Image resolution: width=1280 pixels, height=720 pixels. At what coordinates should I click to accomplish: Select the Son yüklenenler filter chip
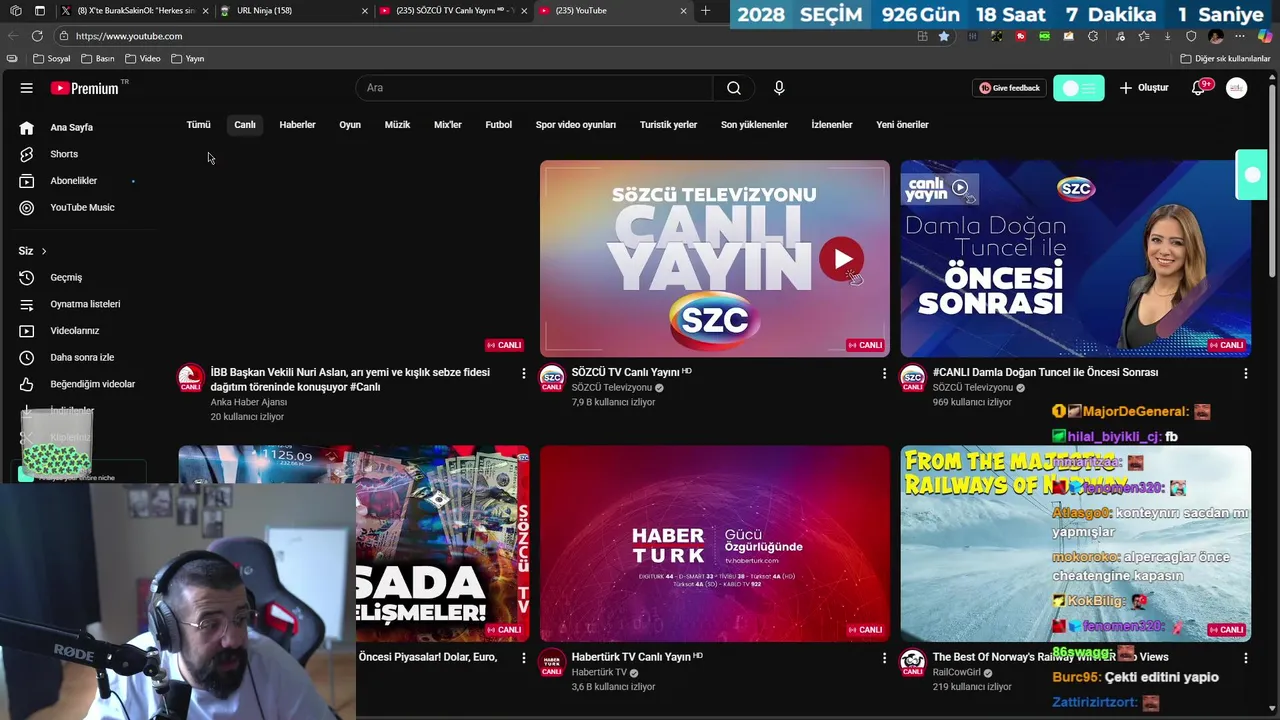(754, 125)
